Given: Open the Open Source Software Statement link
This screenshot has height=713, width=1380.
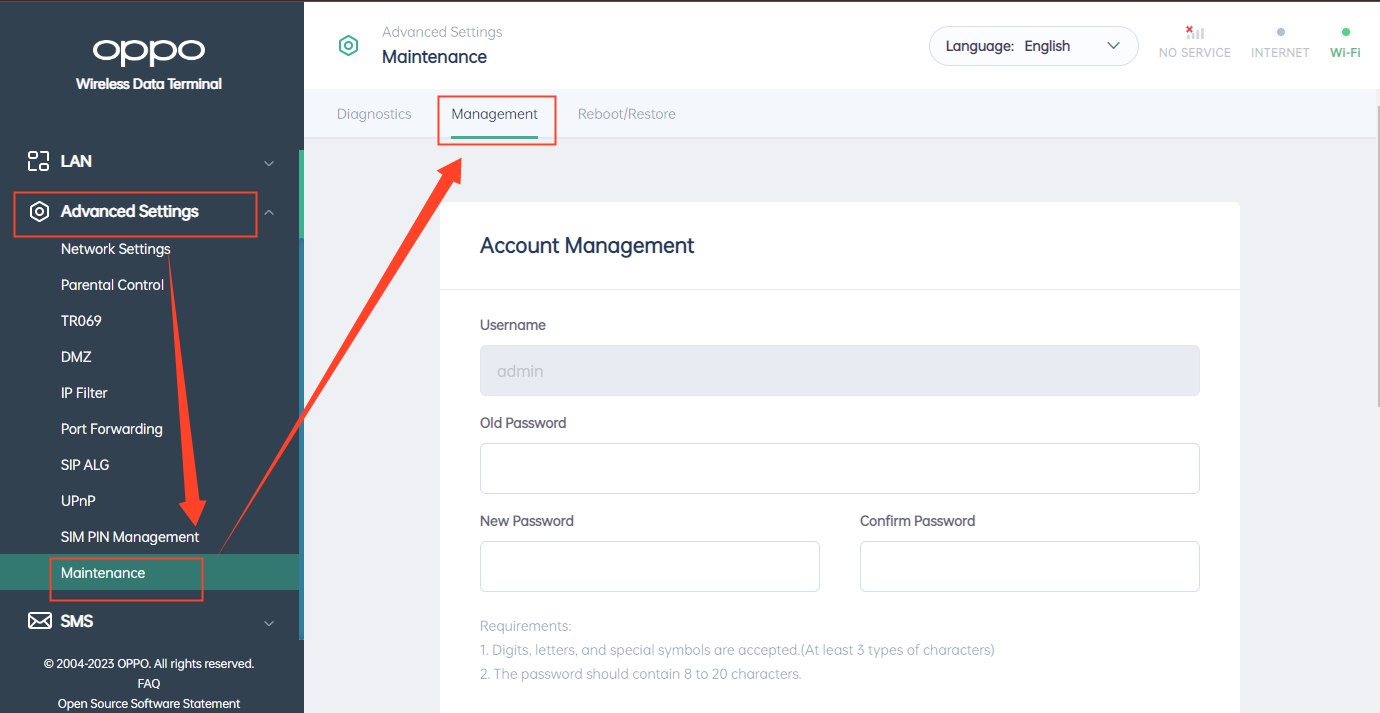Looking at the screenshot, I should click(149, 703).
